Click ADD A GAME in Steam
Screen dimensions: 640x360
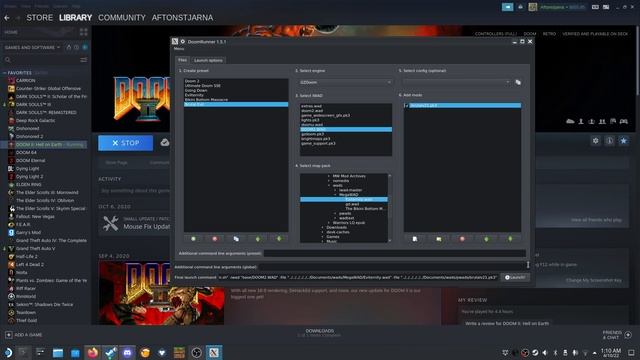[x=24, y=335]
